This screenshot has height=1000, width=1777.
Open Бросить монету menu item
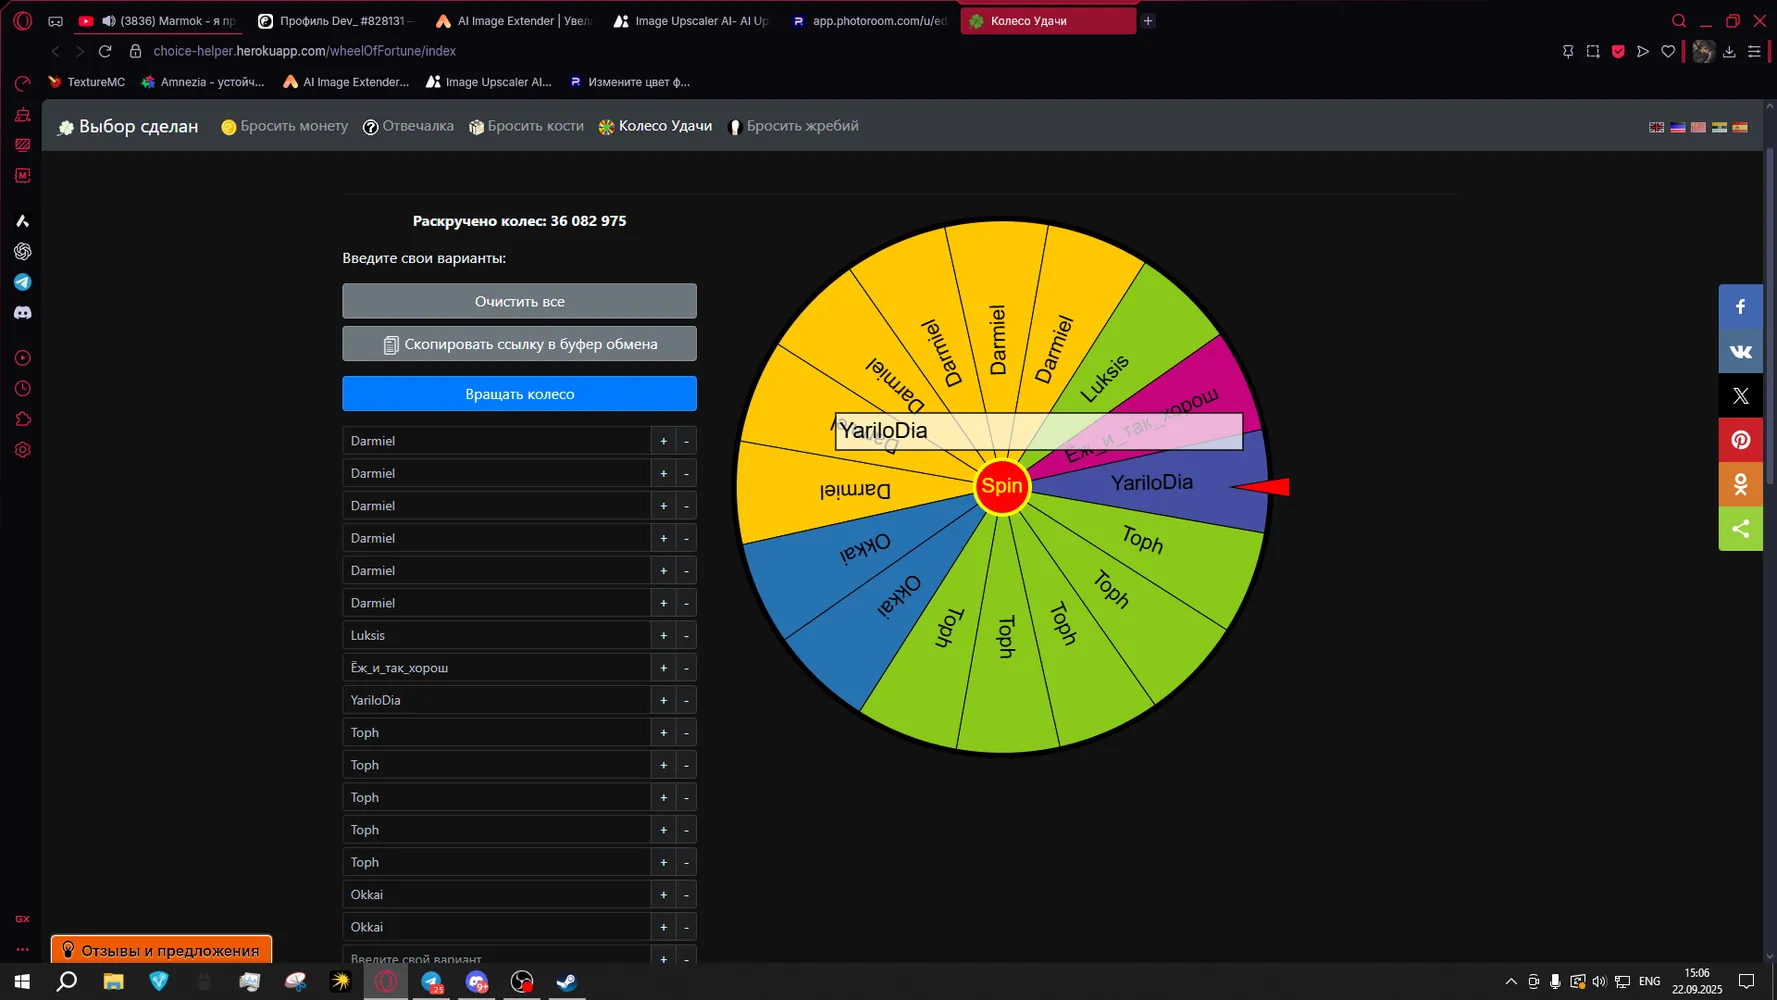point(285,126)
